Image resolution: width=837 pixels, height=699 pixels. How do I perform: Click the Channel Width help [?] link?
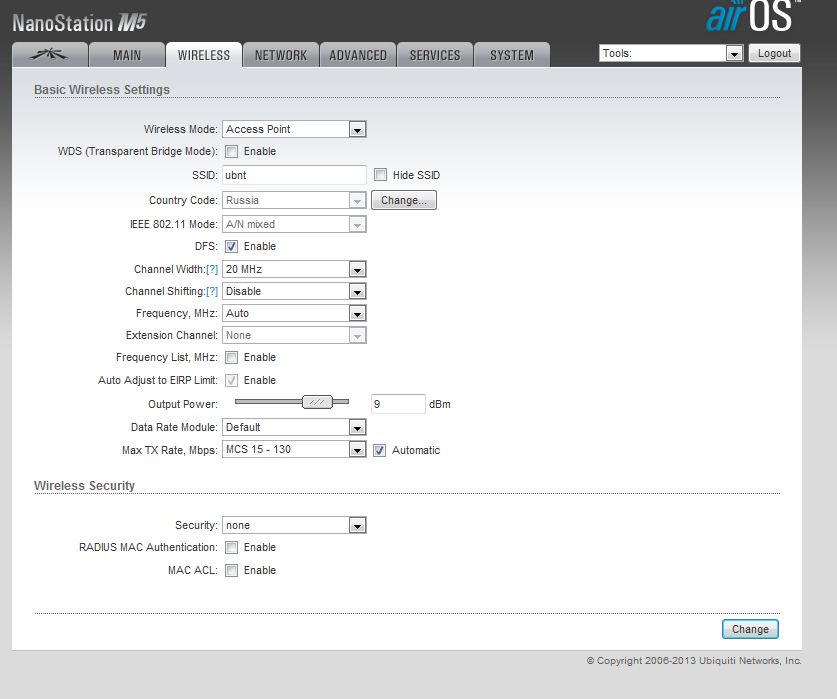(211, 270)
